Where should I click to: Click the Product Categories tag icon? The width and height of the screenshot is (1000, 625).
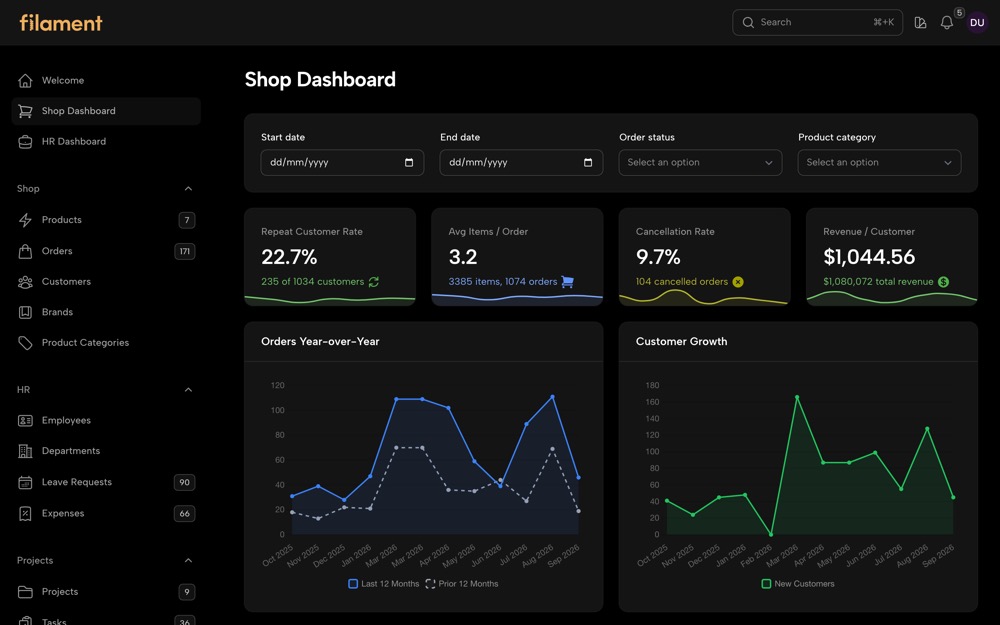[25, 343]
